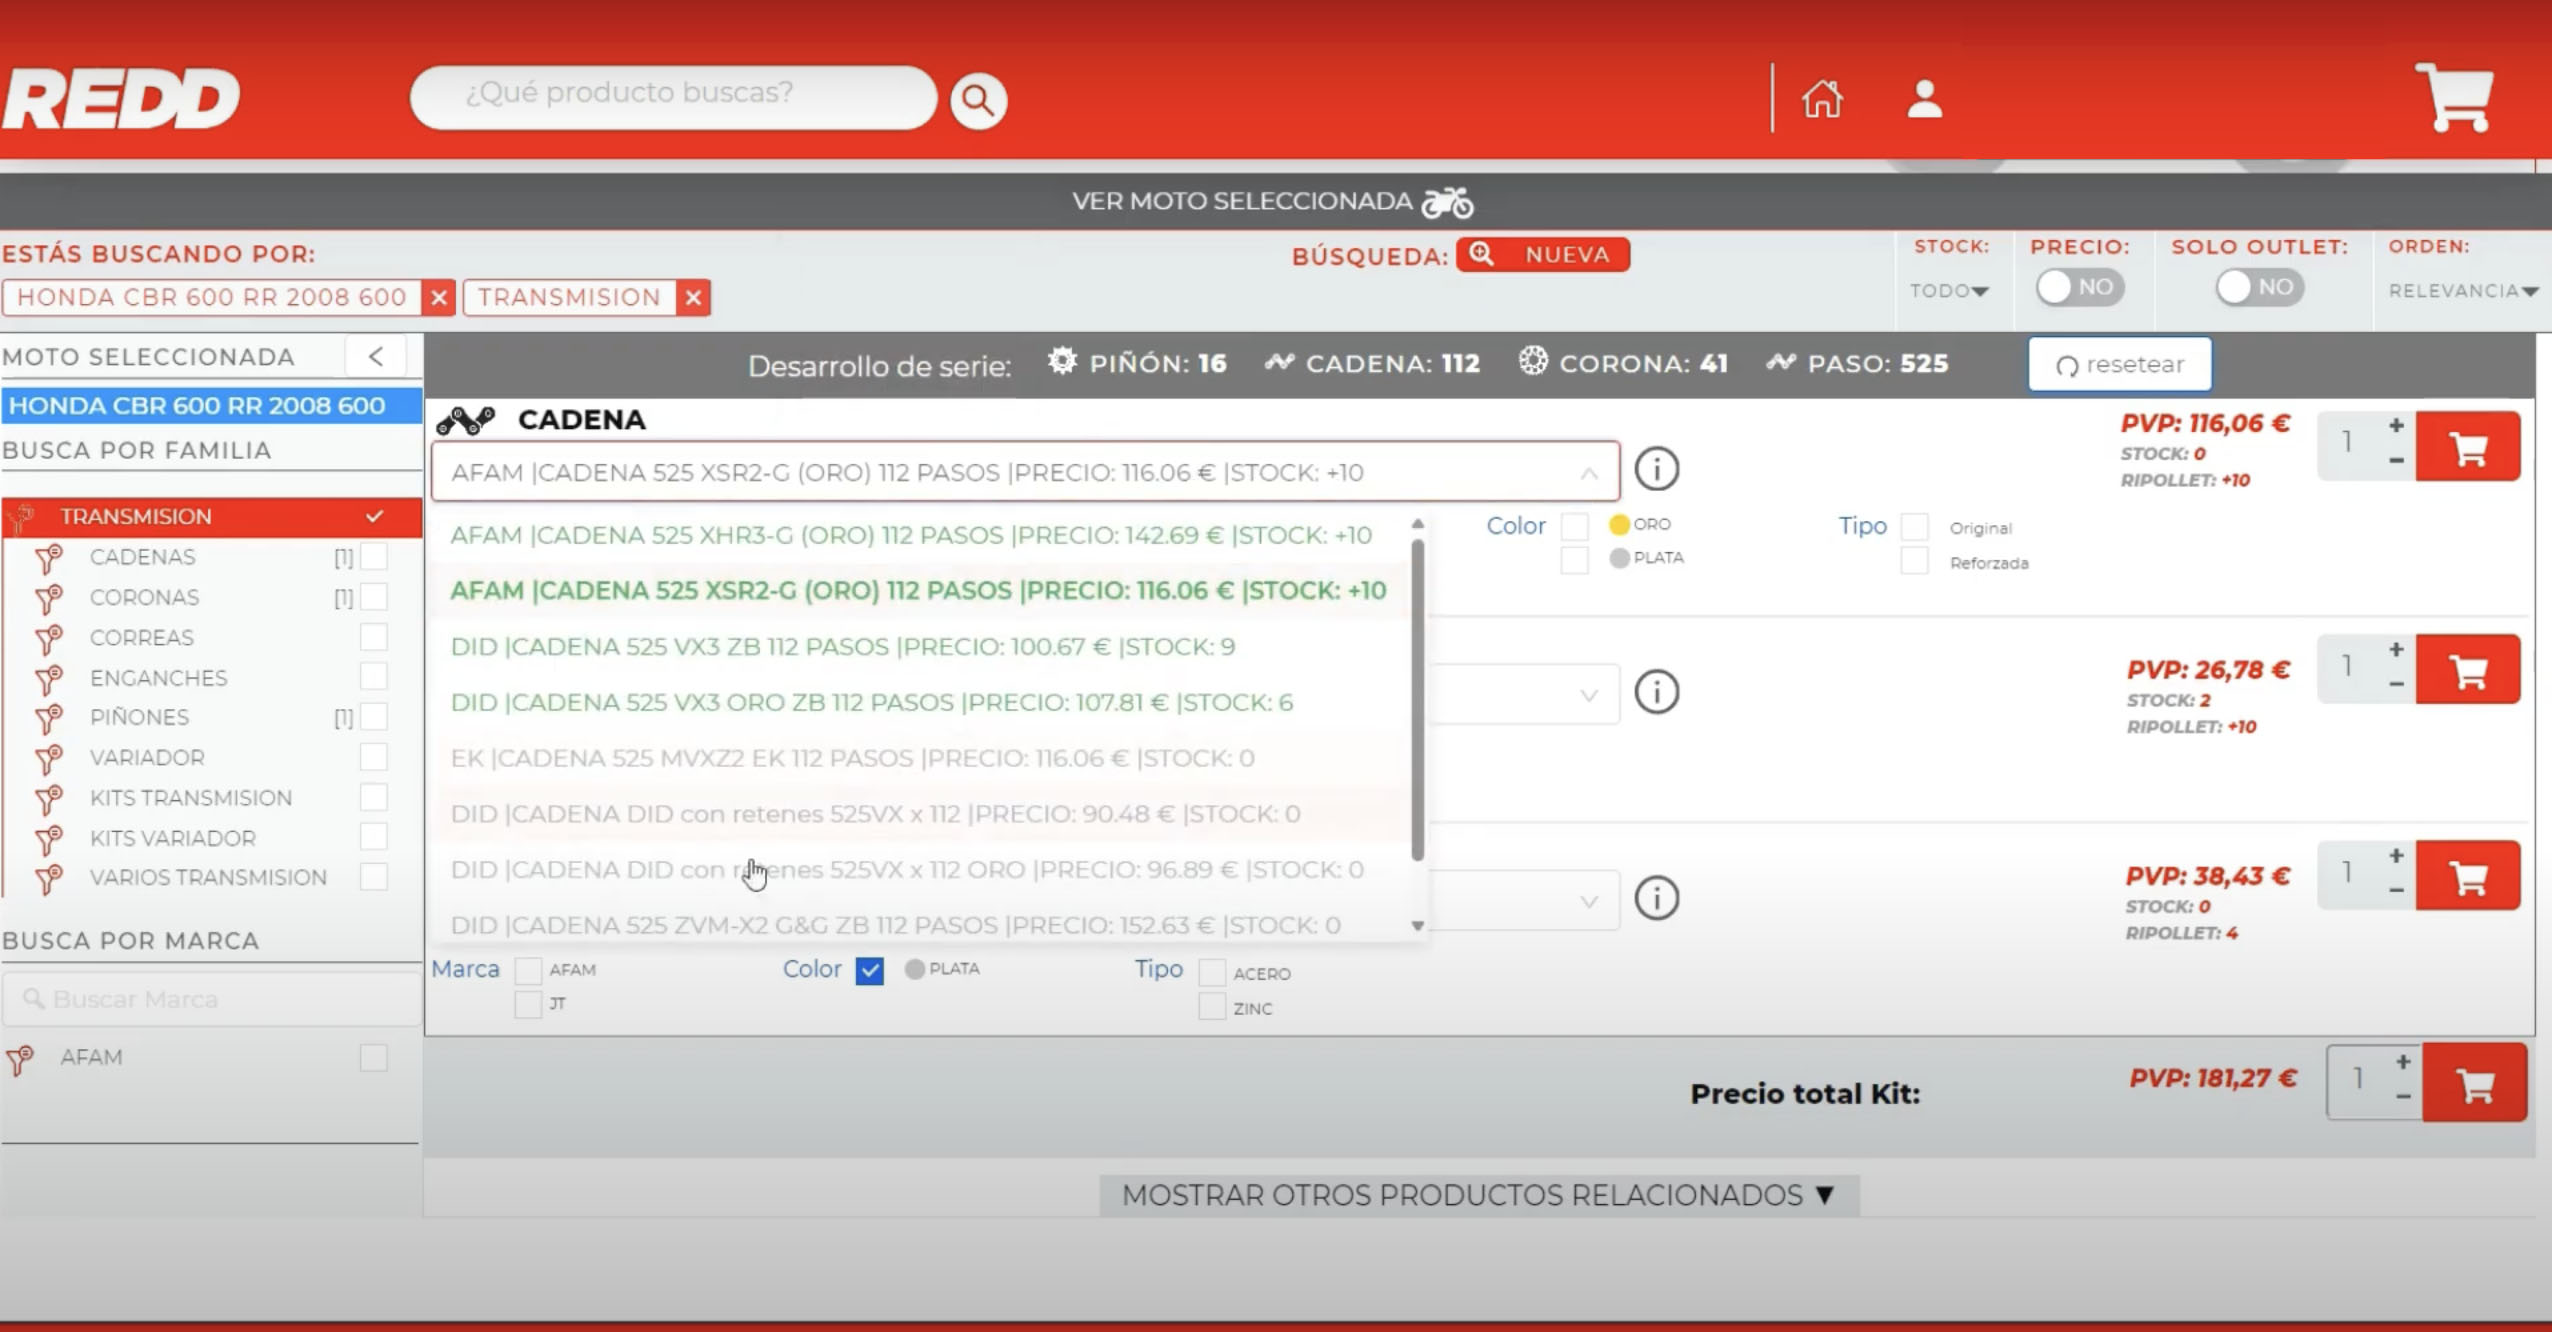Remove the TRANSMISION search filter
The width and height of the screenshot is (2552, 1332).
point(693,297)
